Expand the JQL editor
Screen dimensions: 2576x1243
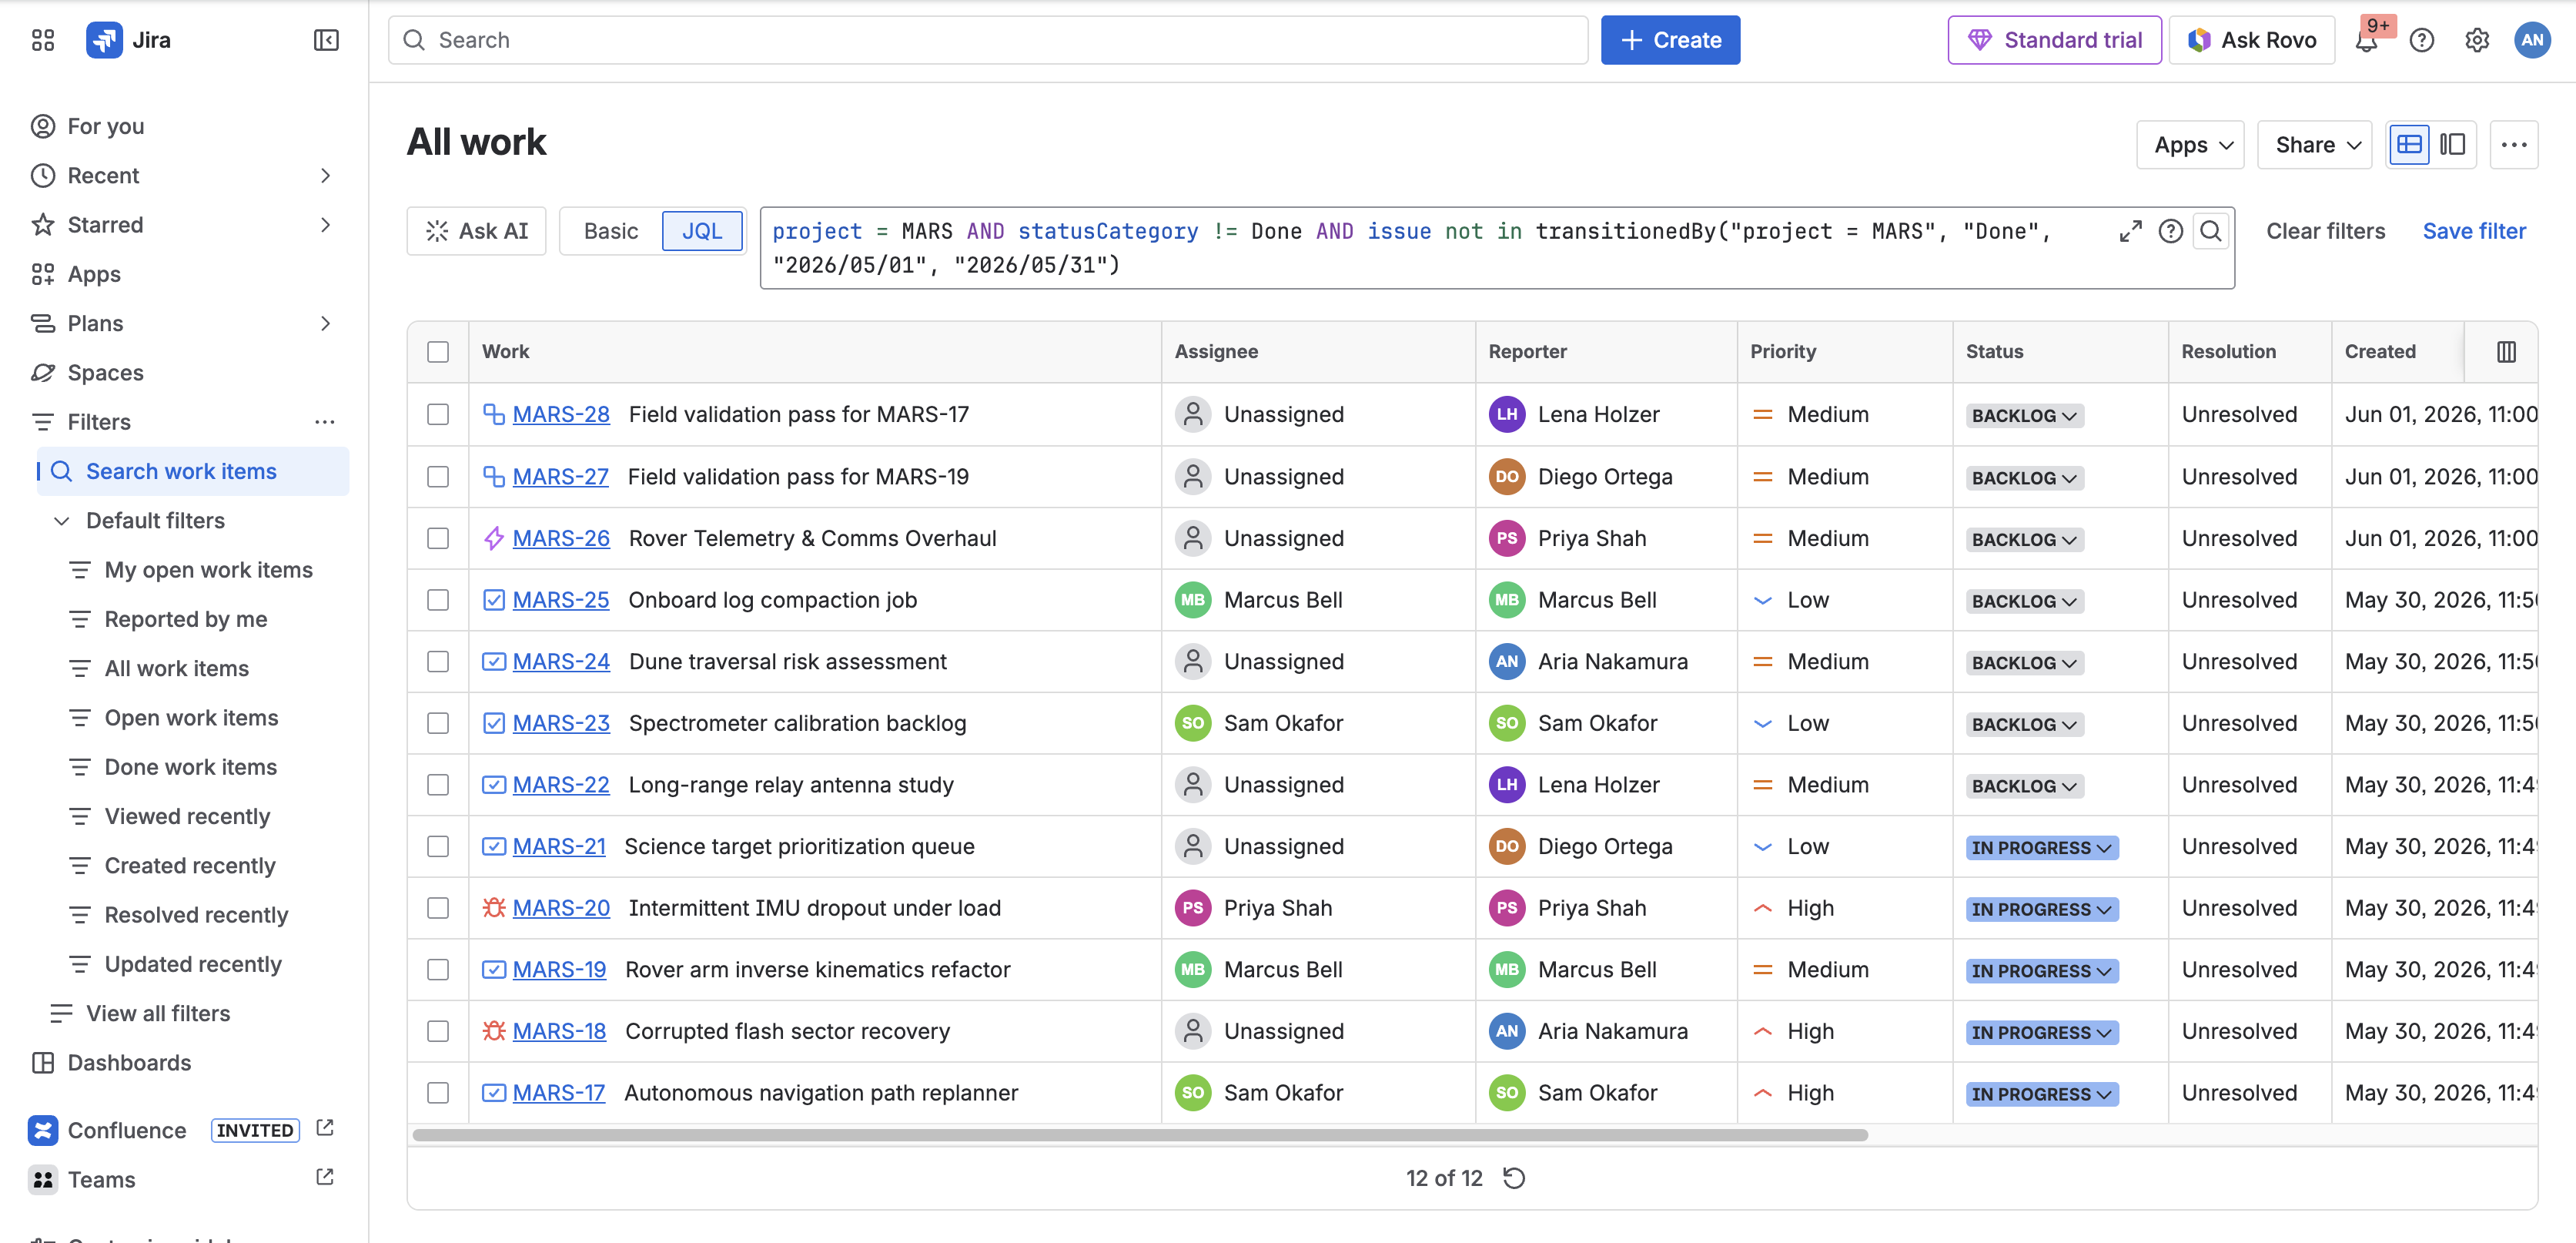(2131, 231)
